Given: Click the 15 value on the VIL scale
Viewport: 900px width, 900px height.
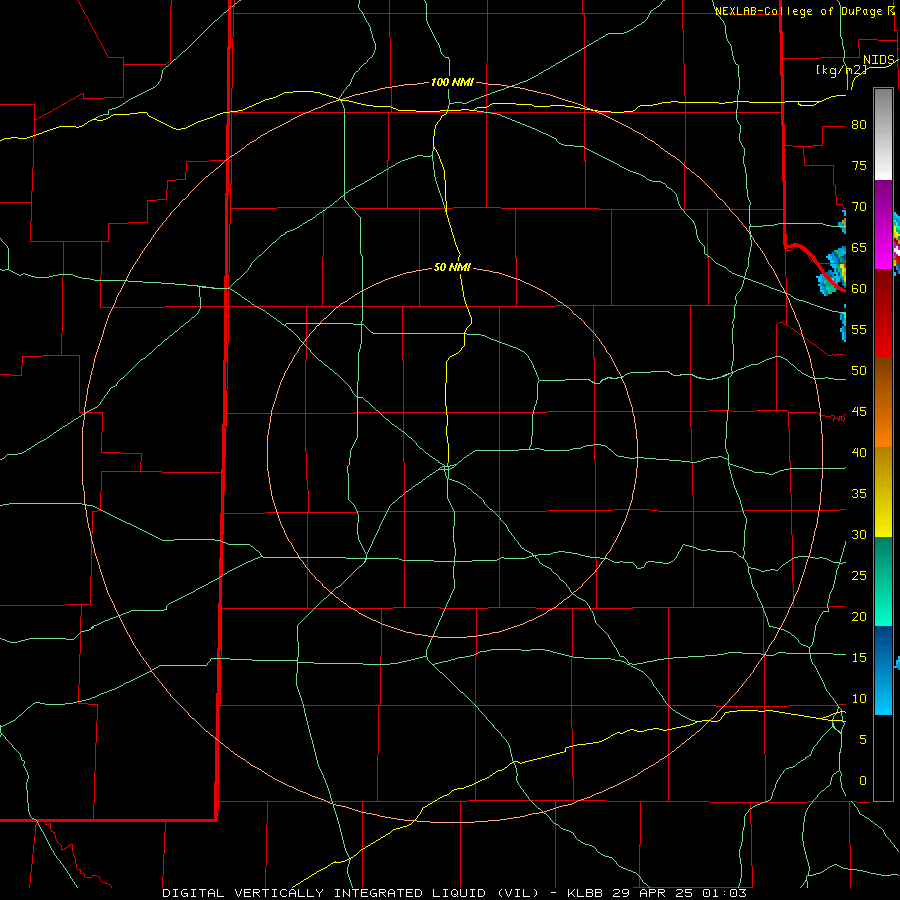Looking at the screenshot, I should (x=859, y=658).
